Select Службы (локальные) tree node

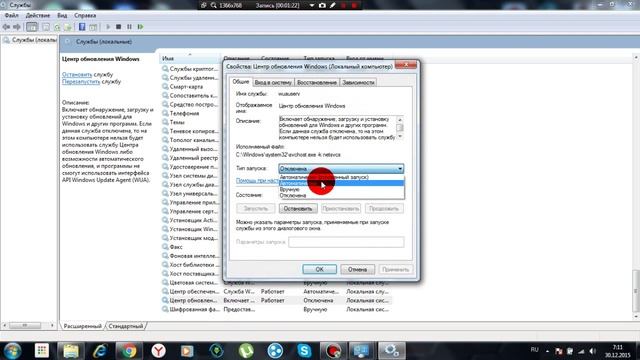[33, 40]
